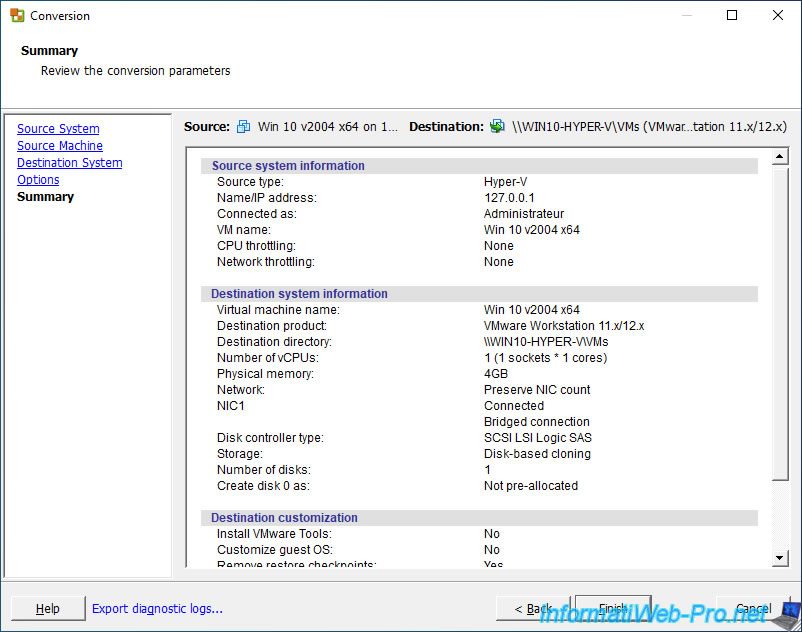This screenshot has width=802, height=632.
Task: Click the Number of vCPUs label
Action: click(268, 358)
